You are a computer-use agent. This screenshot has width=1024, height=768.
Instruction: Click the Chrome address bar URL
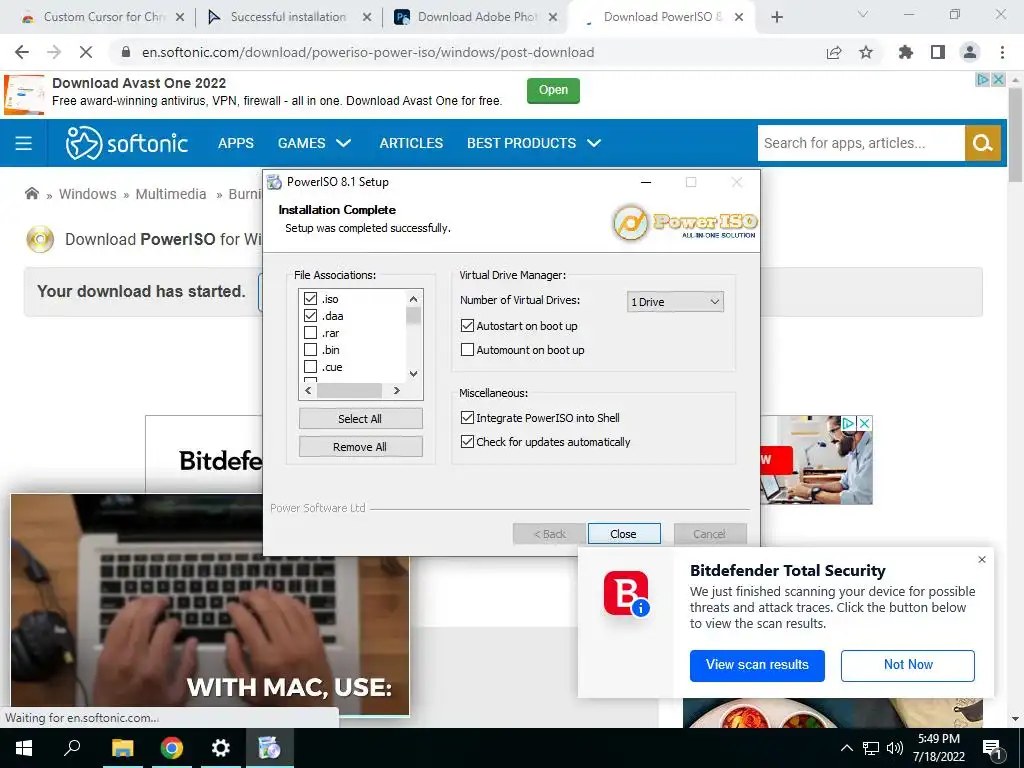[x=368, y=52]
